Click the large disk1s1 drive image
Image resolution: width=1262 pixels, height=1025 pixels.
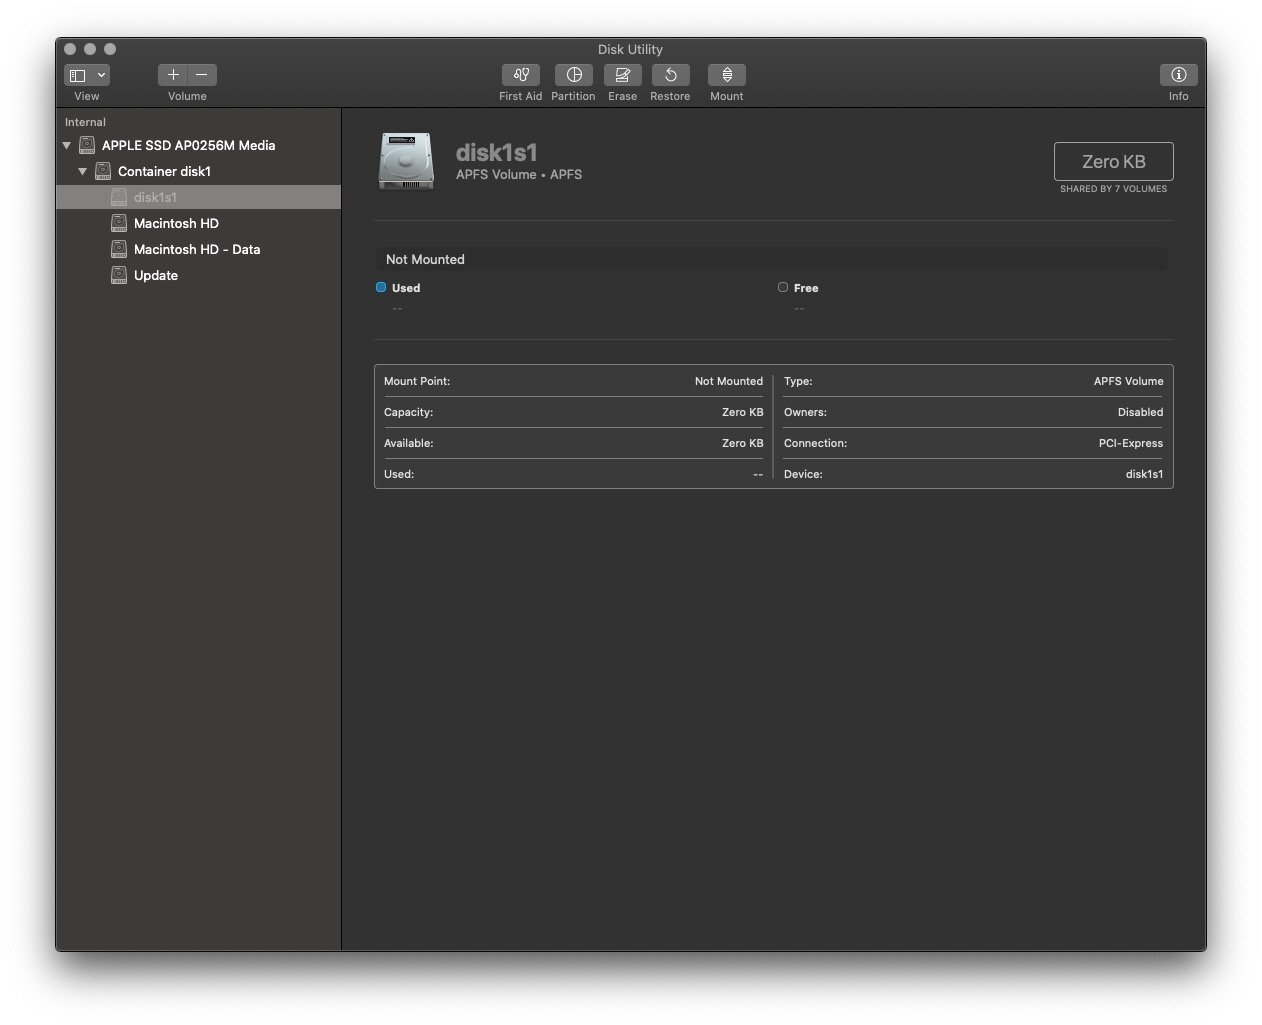[407, 161]
